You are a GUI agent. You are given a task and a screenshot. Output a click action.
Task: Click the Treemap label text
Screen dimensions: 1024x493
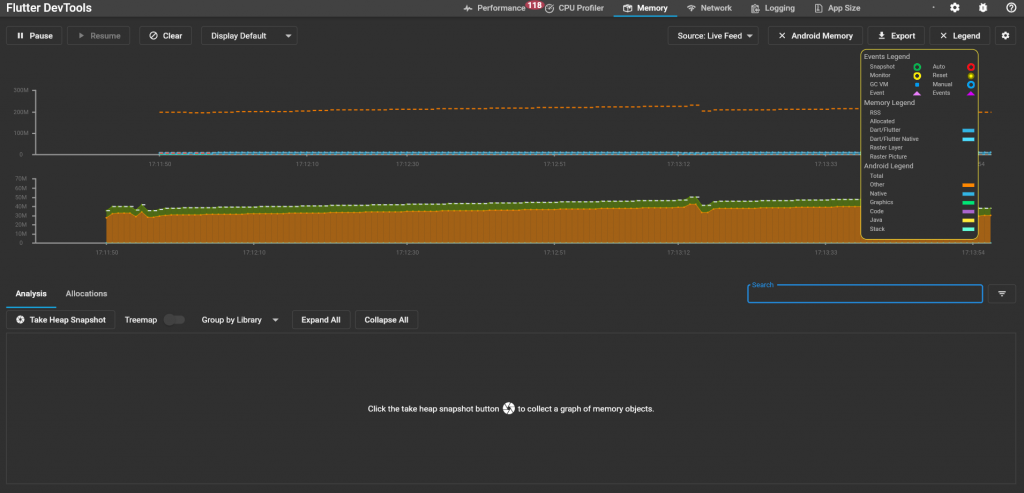141,320
